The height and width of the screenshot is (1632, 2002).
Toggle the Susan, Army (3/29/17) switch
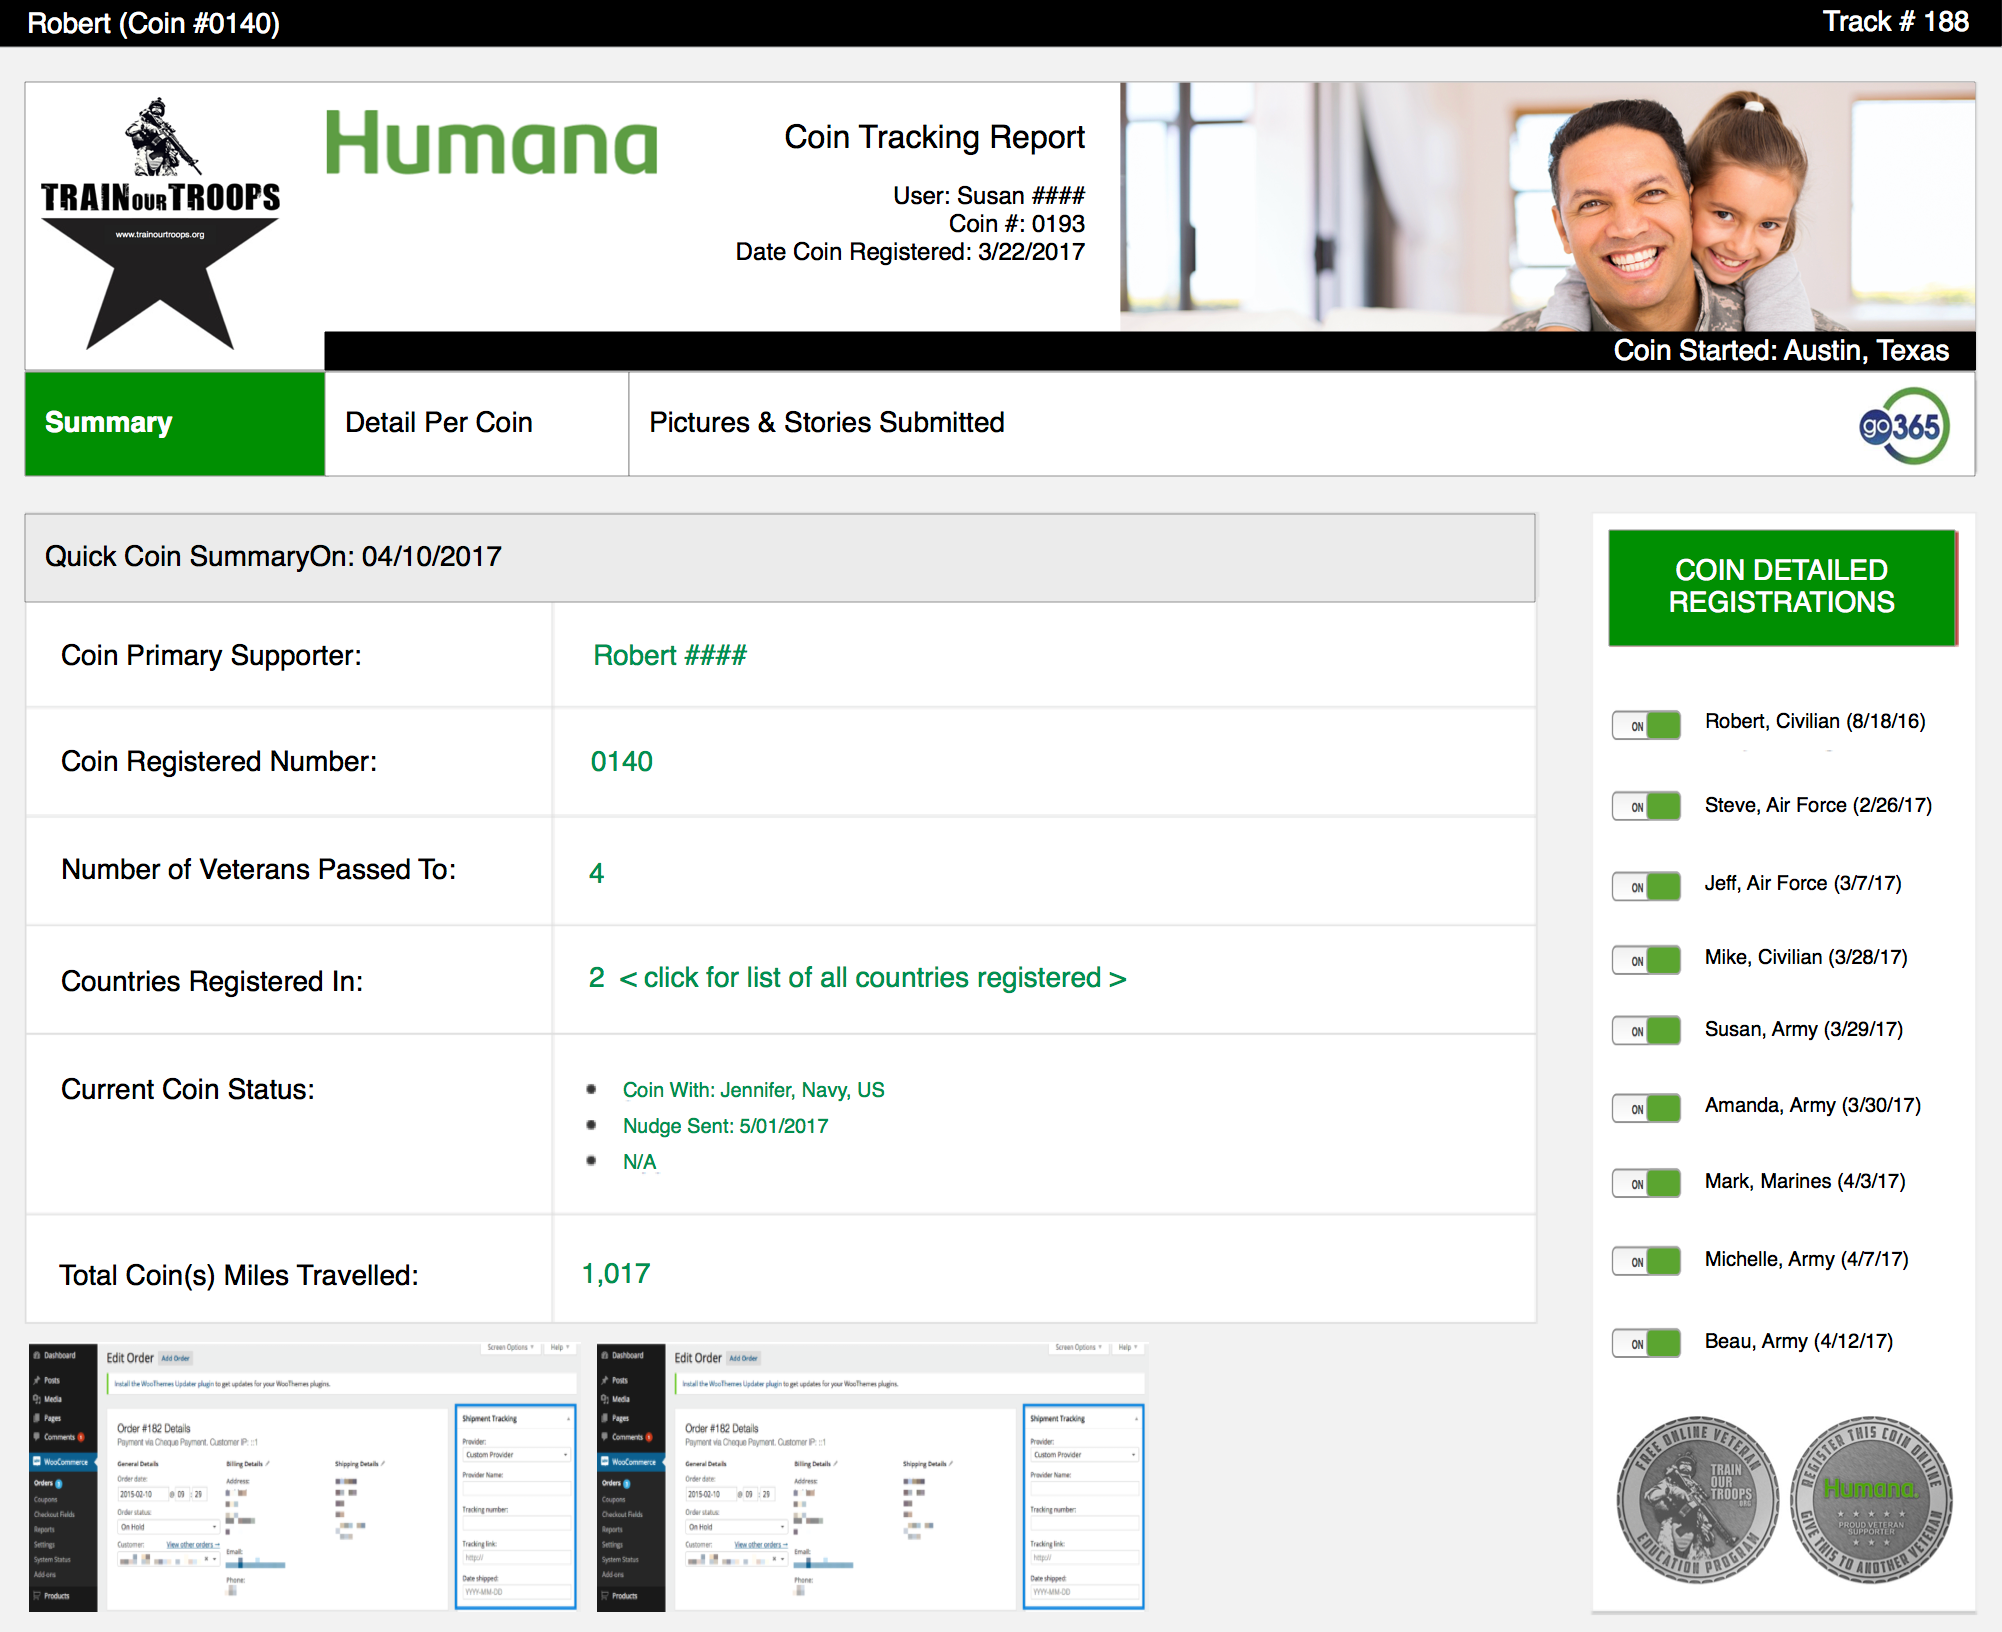[x=1646, y=1030]
